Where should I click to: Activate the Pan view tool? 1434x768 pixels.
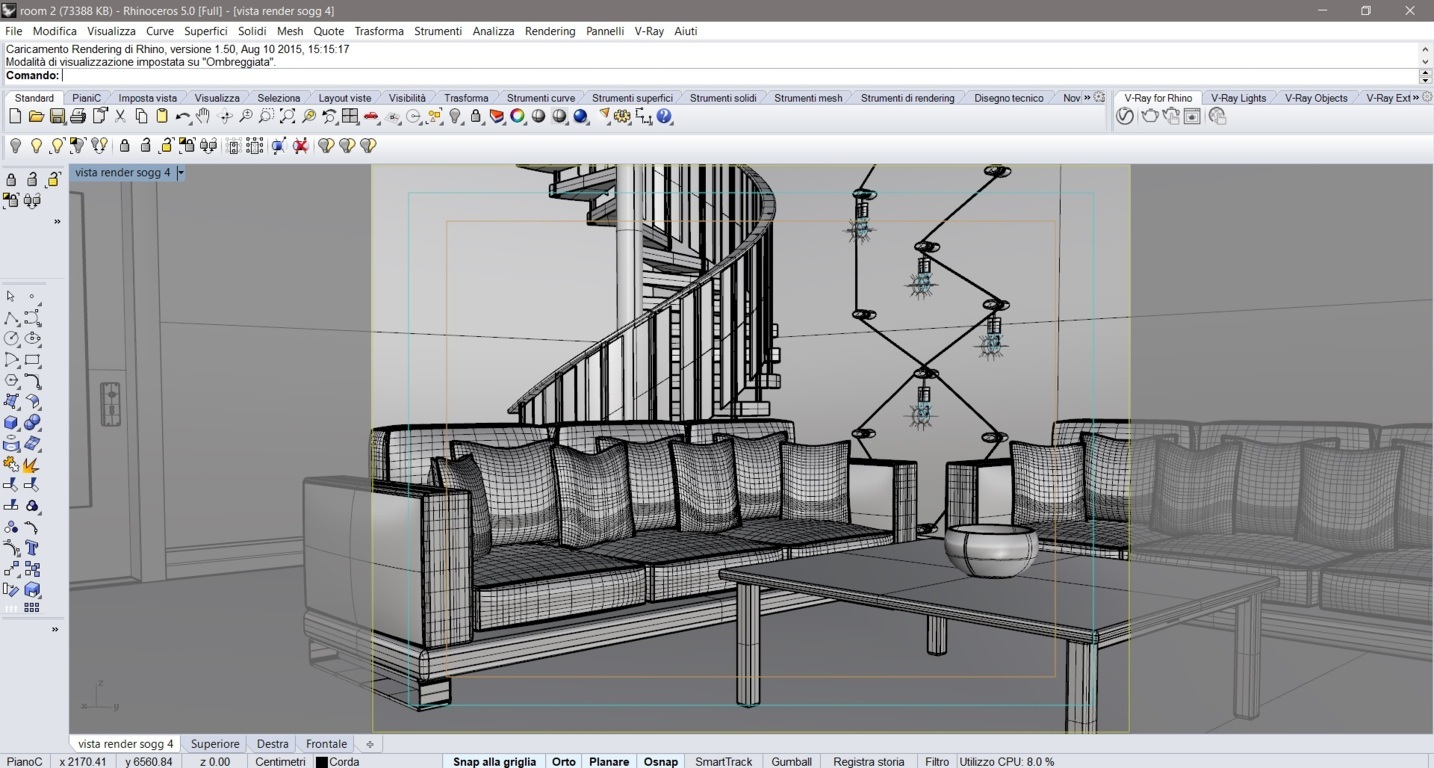(x=204, y=116)
